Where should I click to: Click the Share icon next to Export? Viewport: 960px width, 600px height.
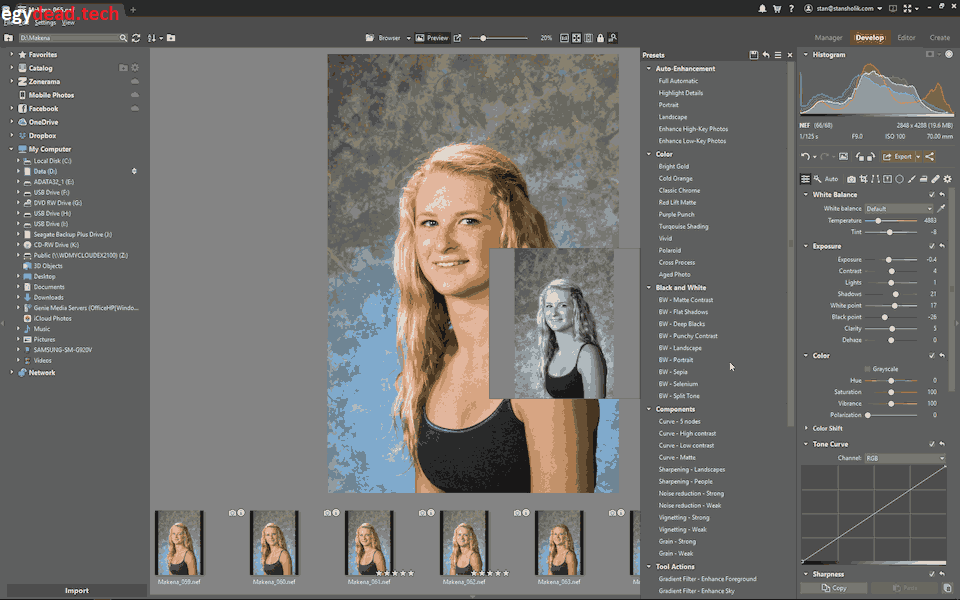pos(929,157)
